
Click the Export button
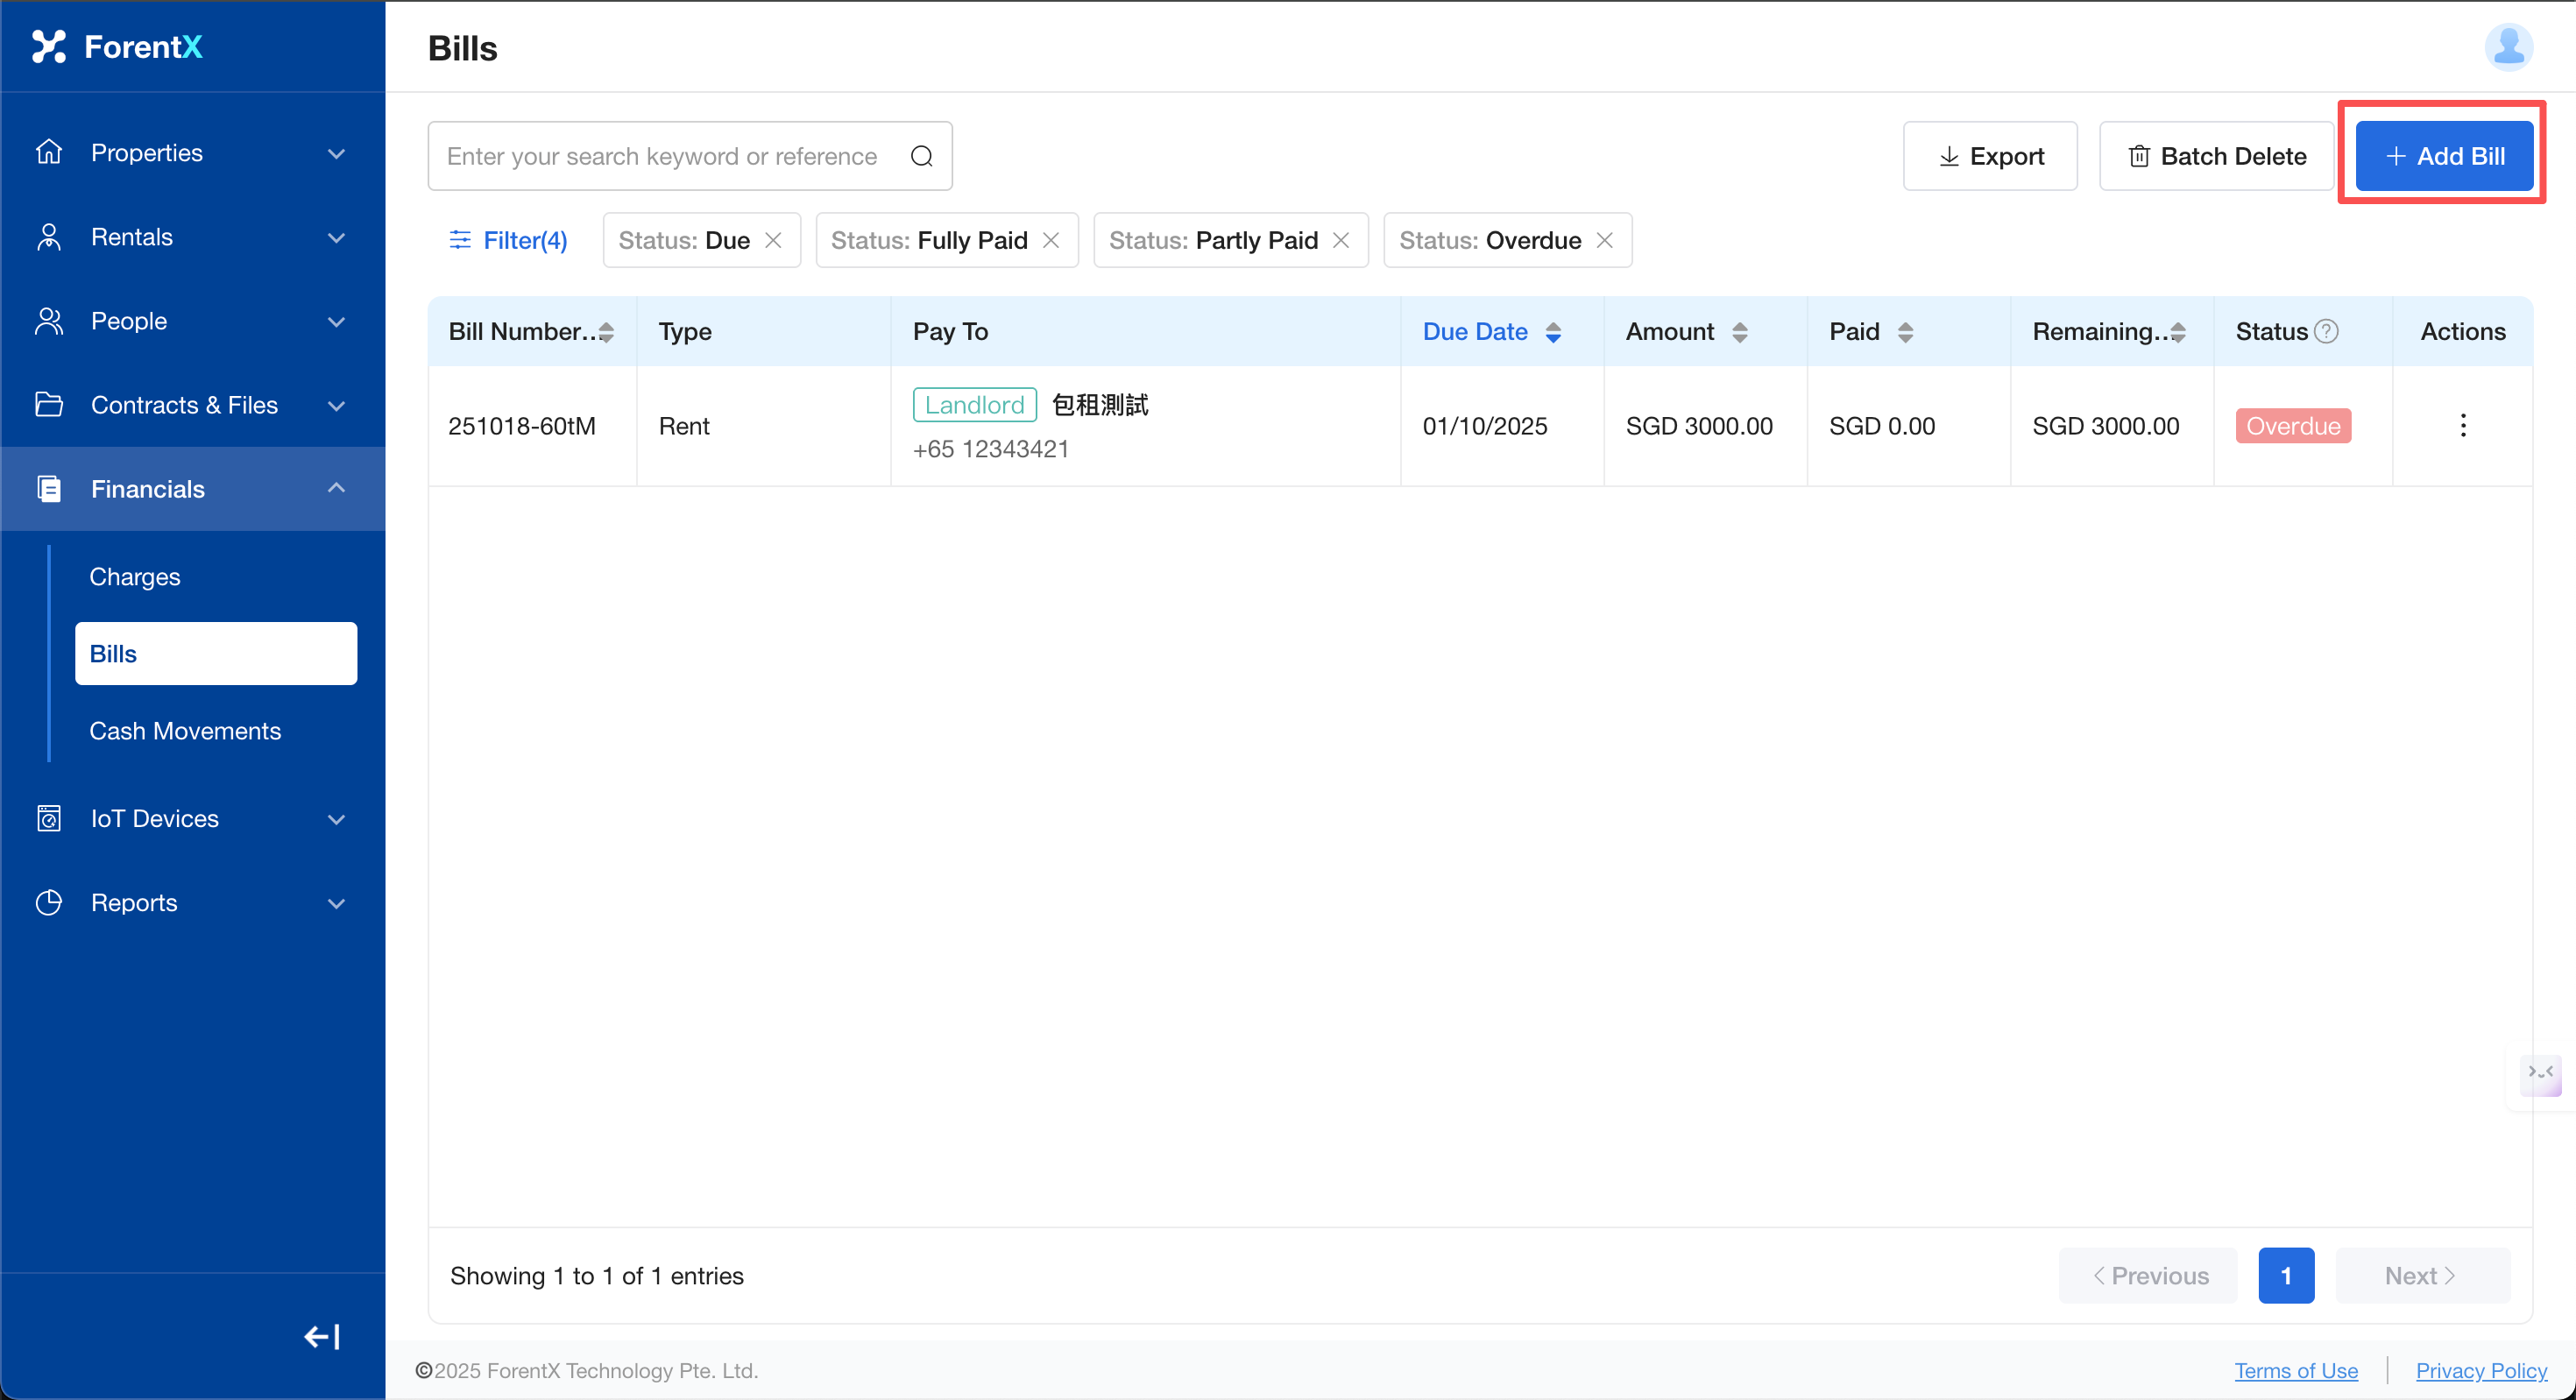(1989, 156)
